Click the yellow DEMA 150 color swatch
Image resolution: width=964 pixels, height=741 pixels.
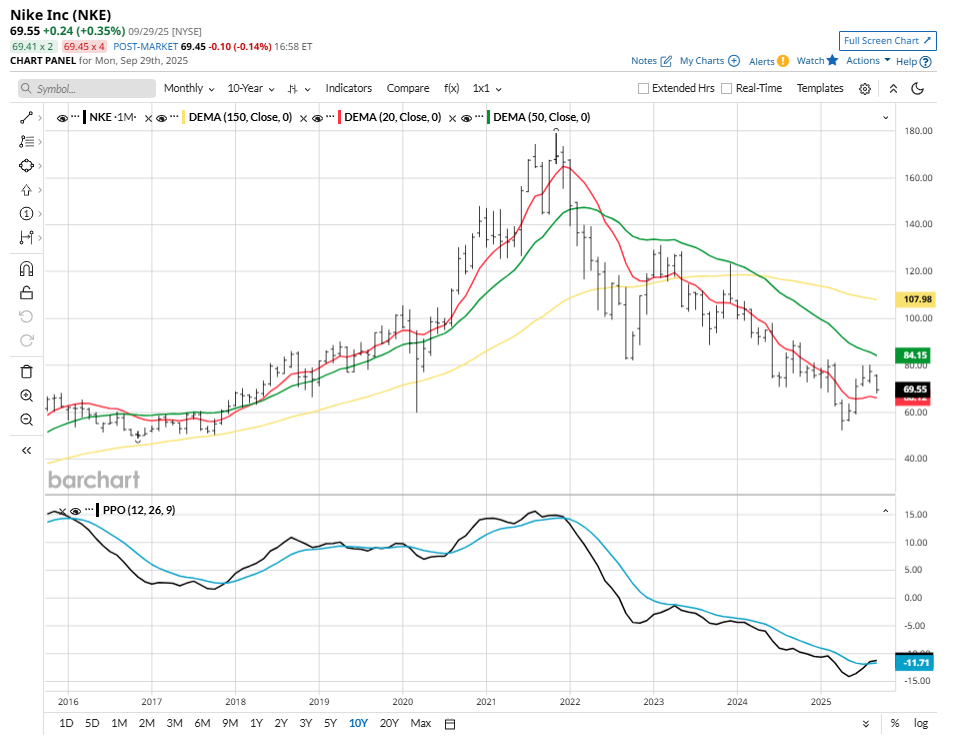point(184,117)
